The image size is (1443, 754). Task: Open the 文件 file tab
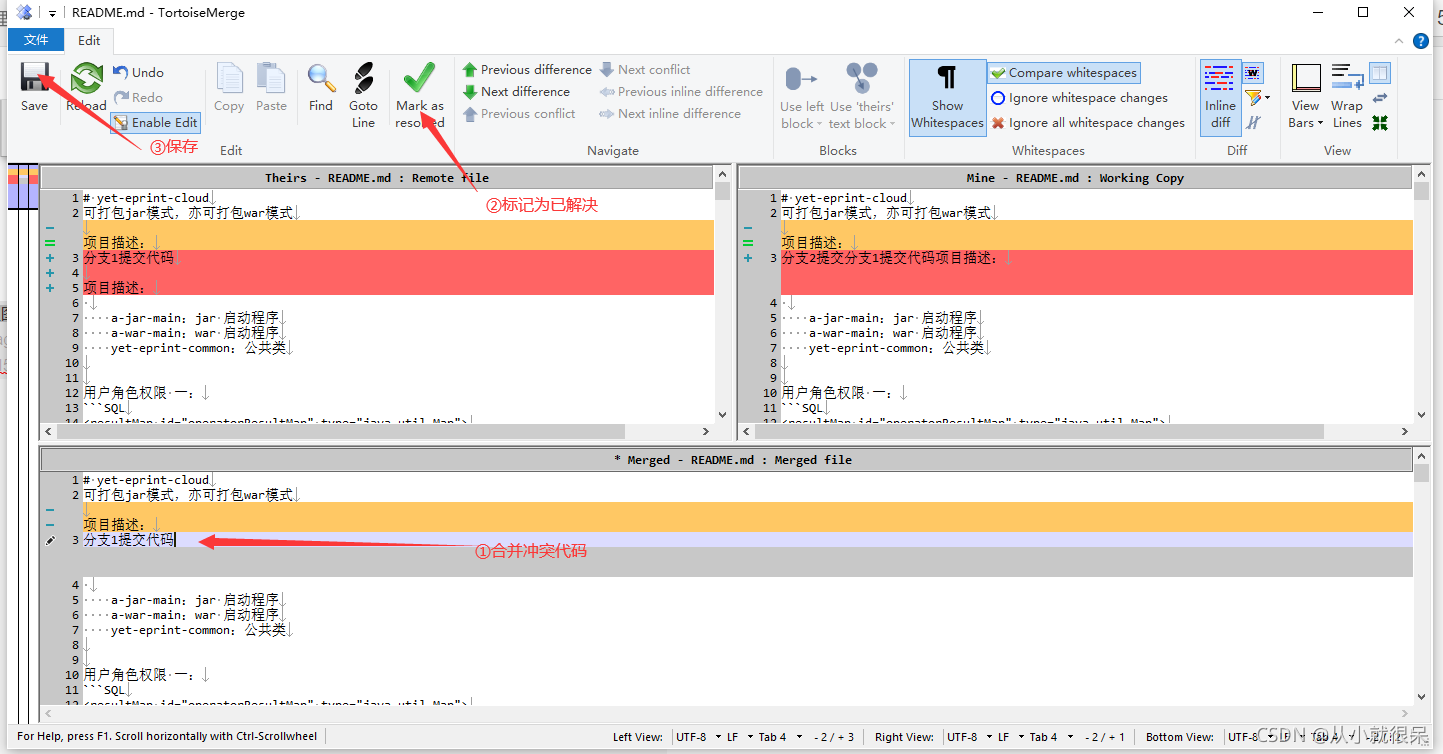[36, 40]
